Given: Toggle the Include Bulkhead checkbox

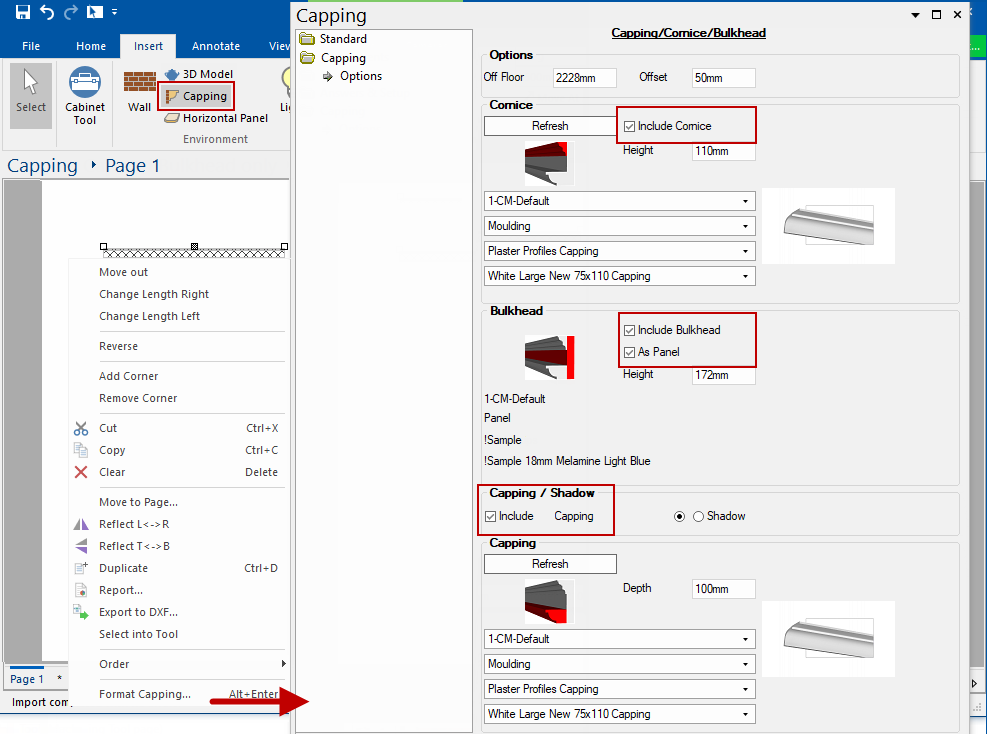Looking at the screenshot, I should (x=629, y=330).
